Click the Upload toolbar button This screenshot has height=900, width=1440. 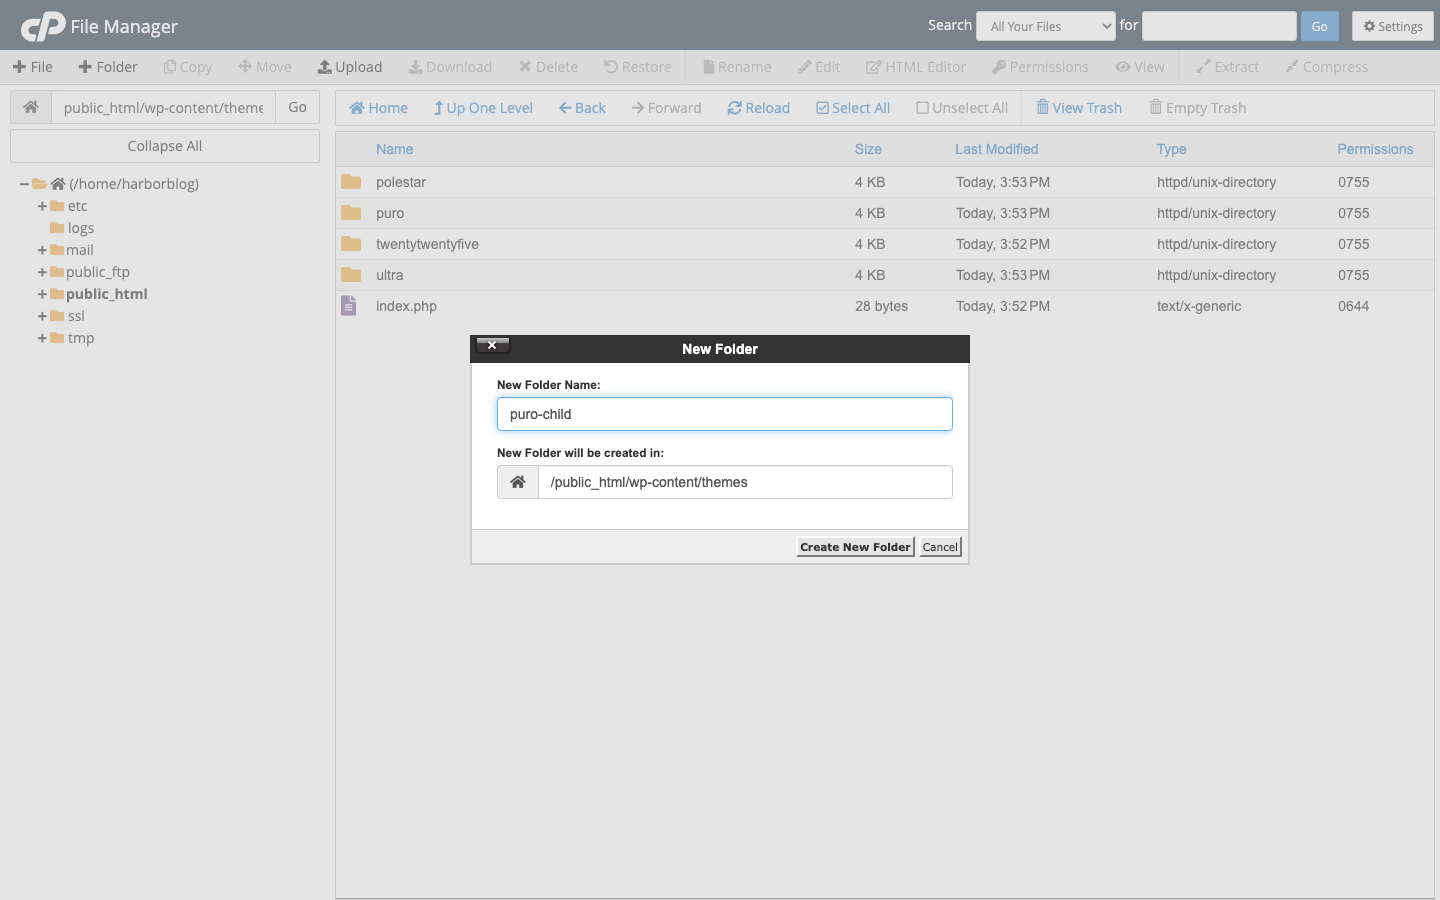(350, 67)
